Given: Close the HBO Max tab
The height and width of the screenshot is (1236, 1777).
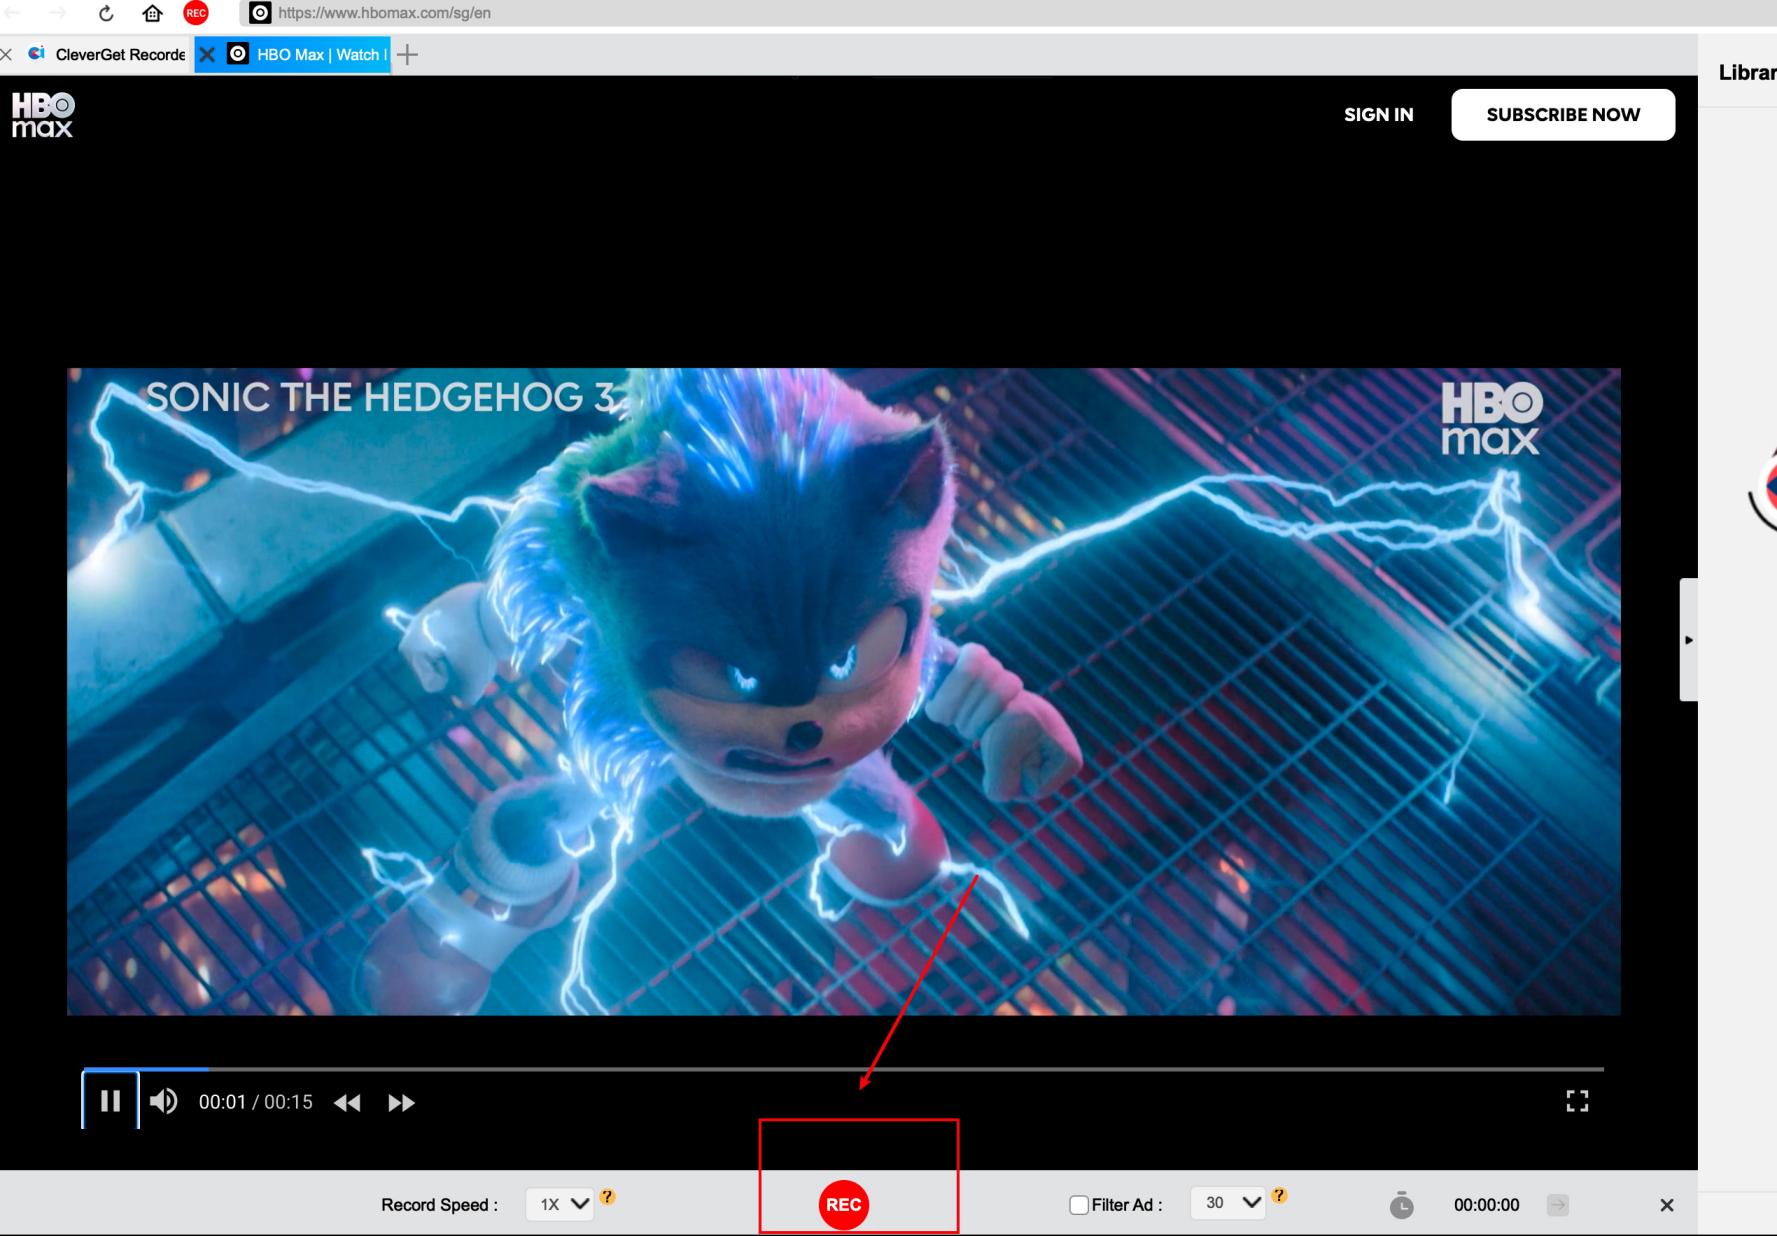Looking at the screenshot, I should pos(207,54).
